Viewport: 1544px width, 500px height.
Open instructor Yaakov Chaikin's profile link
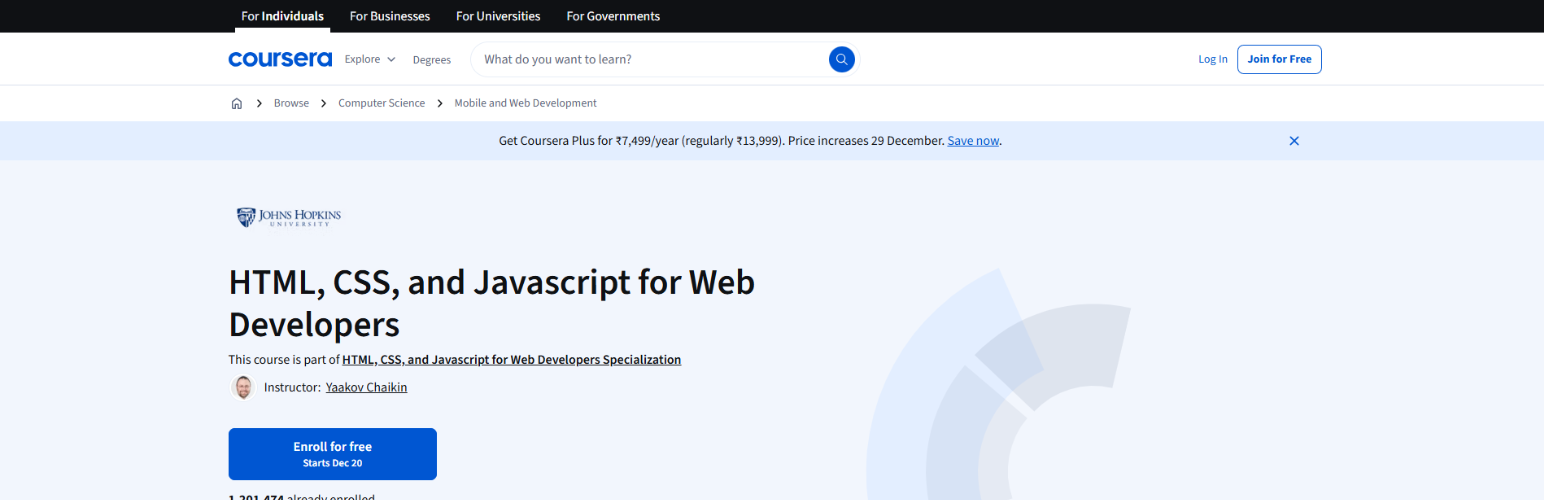coord(366,387)
